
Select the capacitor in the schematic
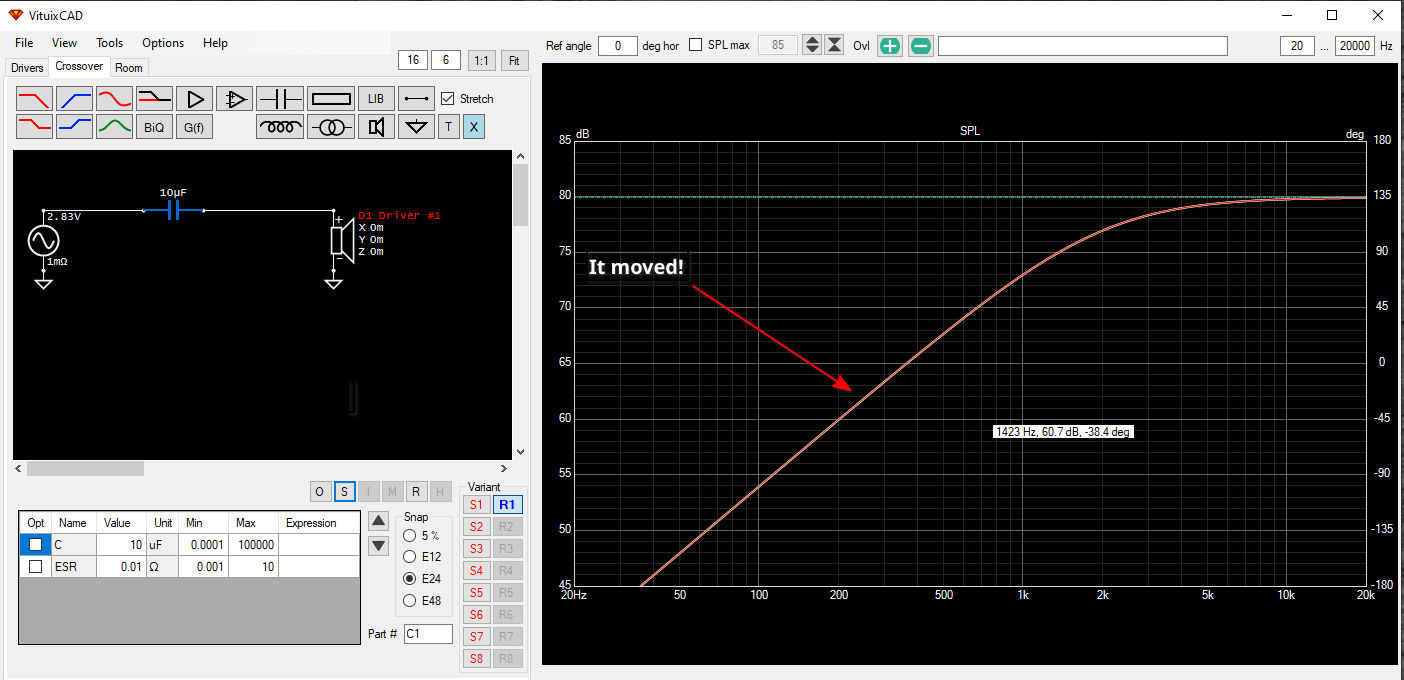point(173,210)
